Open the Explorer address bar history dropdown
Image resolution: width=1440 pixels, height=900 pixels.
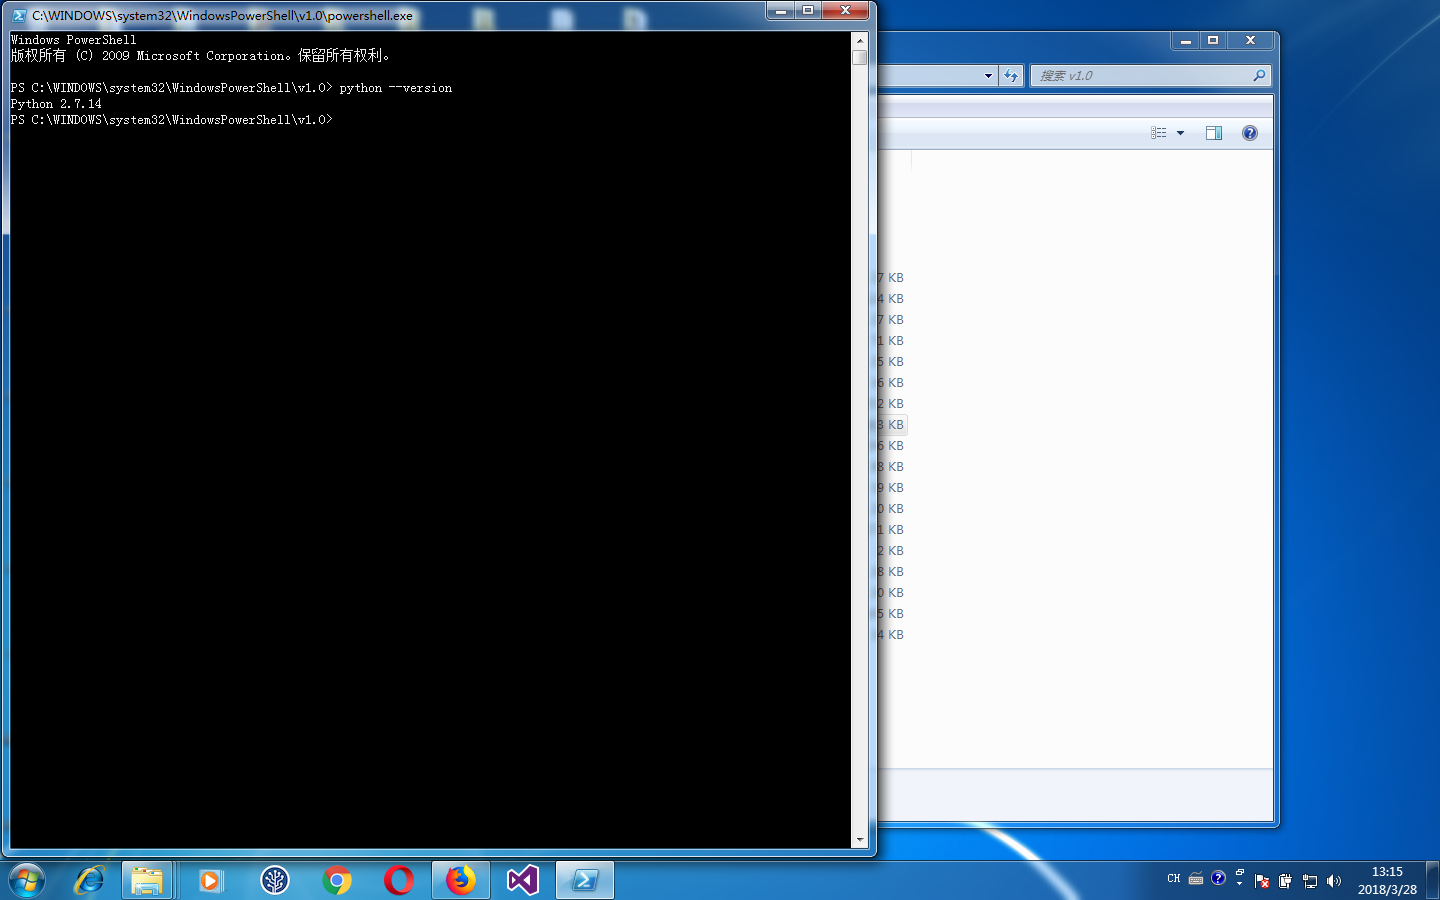[x=988, y=75]
